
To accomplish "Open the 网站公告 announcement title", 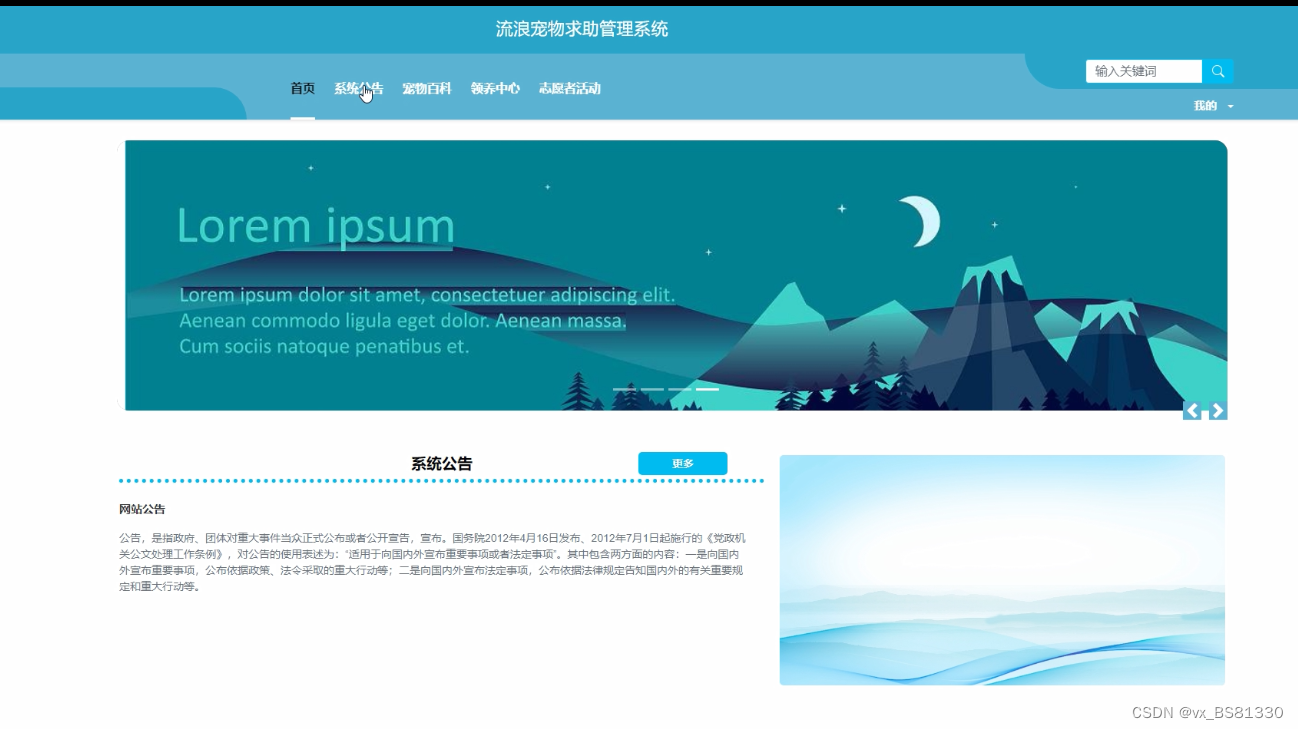I will 142,509.
